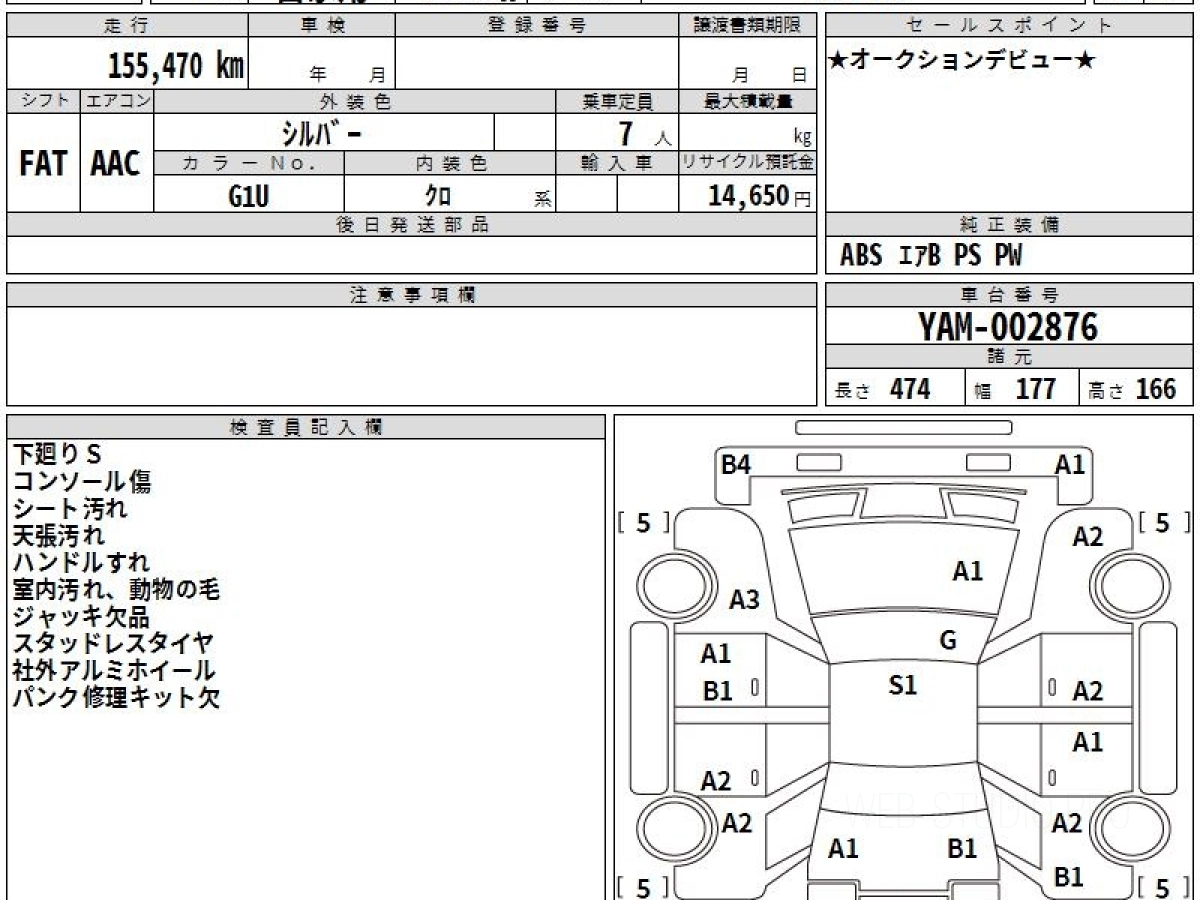This screenshot has height=900, width=1200.
Task: Select the "後日発送部品" section header
Action: click(x=411, y=225)
